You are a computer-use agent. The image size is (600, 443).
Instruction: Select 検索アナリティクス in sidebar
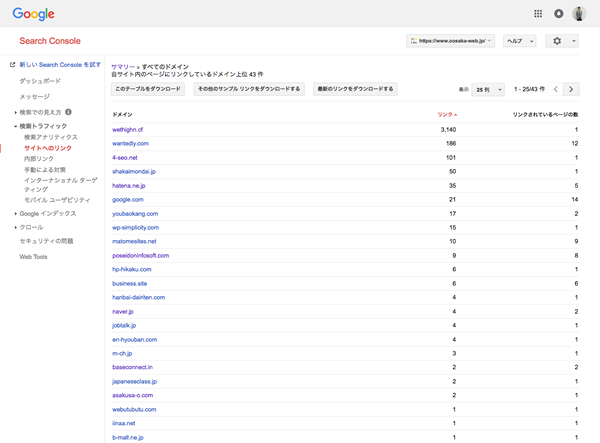click(x=51, y=137)
